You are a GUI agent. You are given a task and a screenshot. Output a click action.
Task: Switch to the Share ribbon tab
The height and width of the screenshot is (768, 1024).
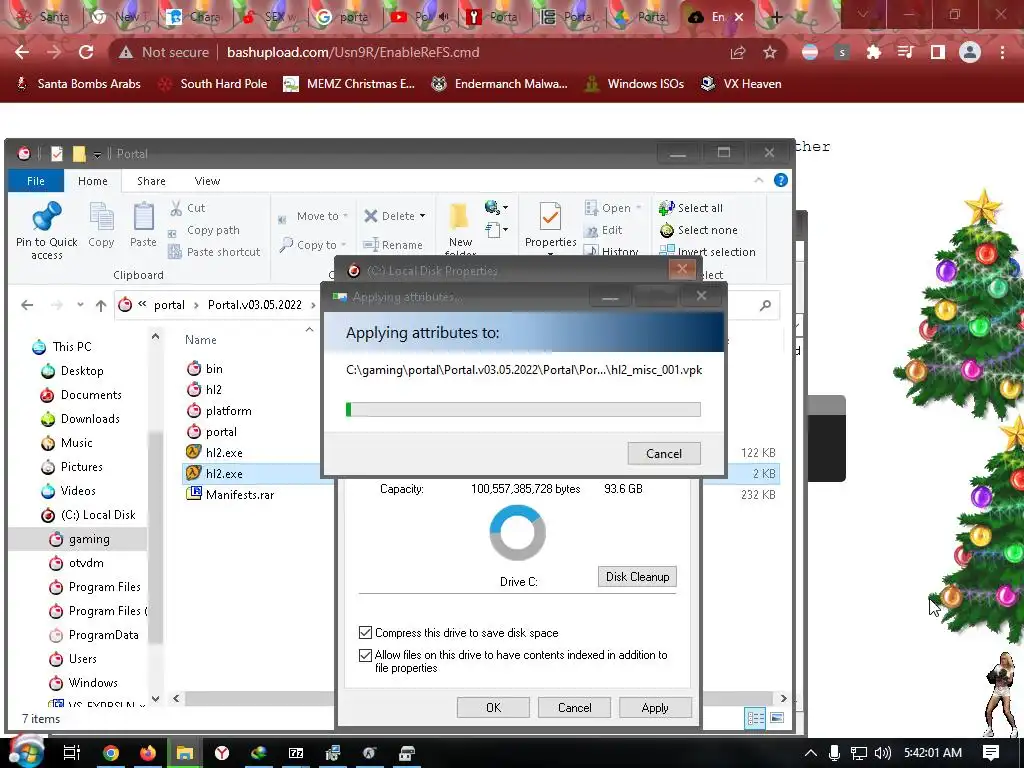151,181
